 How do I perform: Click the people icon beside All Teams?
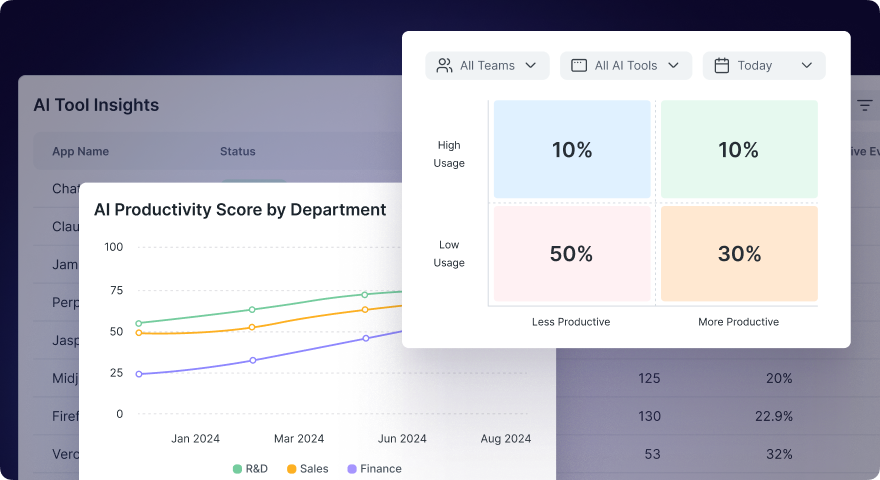pos(444,66)
